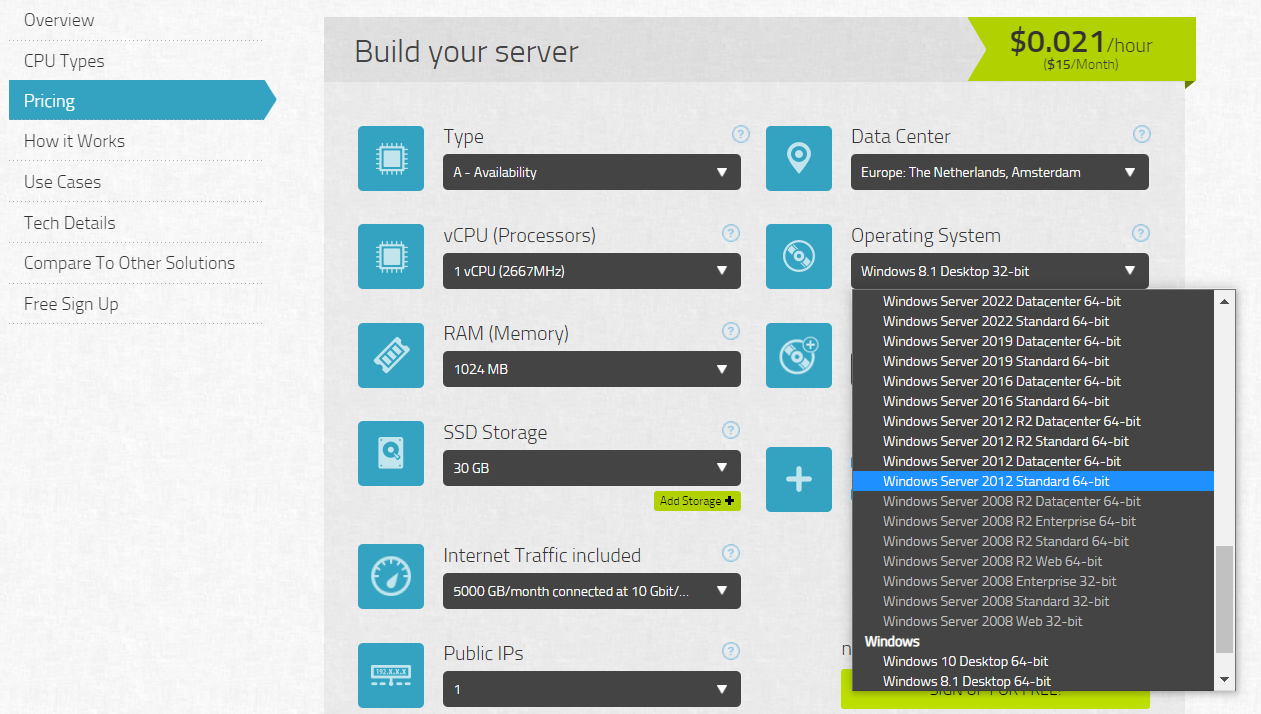Select Windows Server 2019 Standard 64-bit
Viewport: 1261px width, 714px height.
1033,361
